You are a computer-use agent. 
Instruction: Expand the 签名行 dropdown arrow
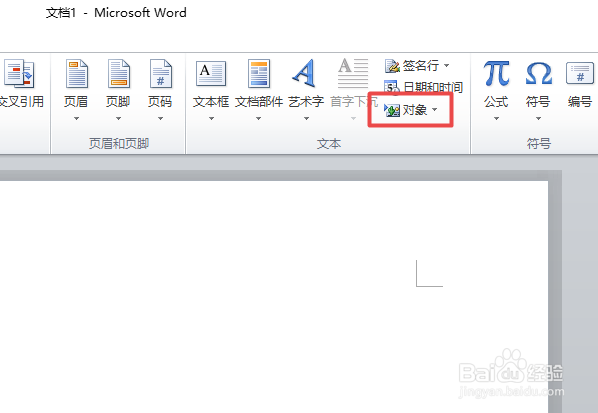[x=446, y=66]
